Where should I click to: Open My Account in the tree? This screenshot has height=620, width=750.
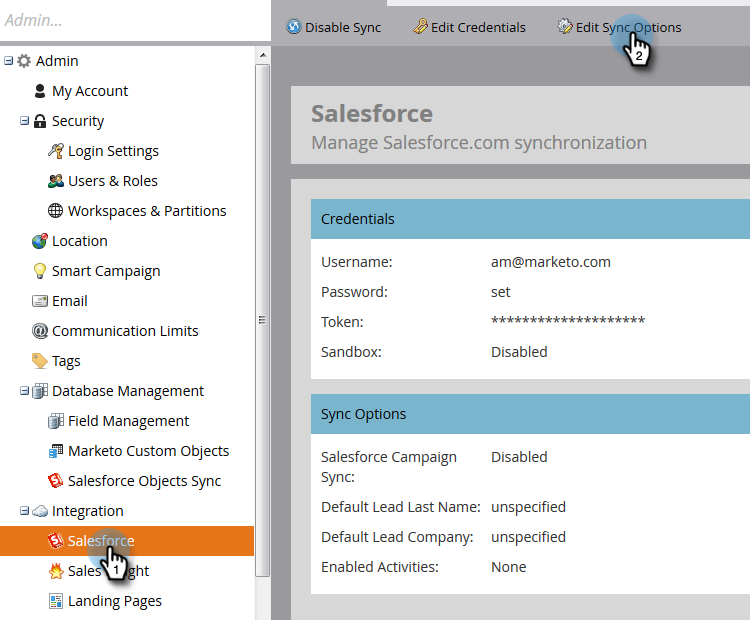pyautogui.click(x=90, y=91)
